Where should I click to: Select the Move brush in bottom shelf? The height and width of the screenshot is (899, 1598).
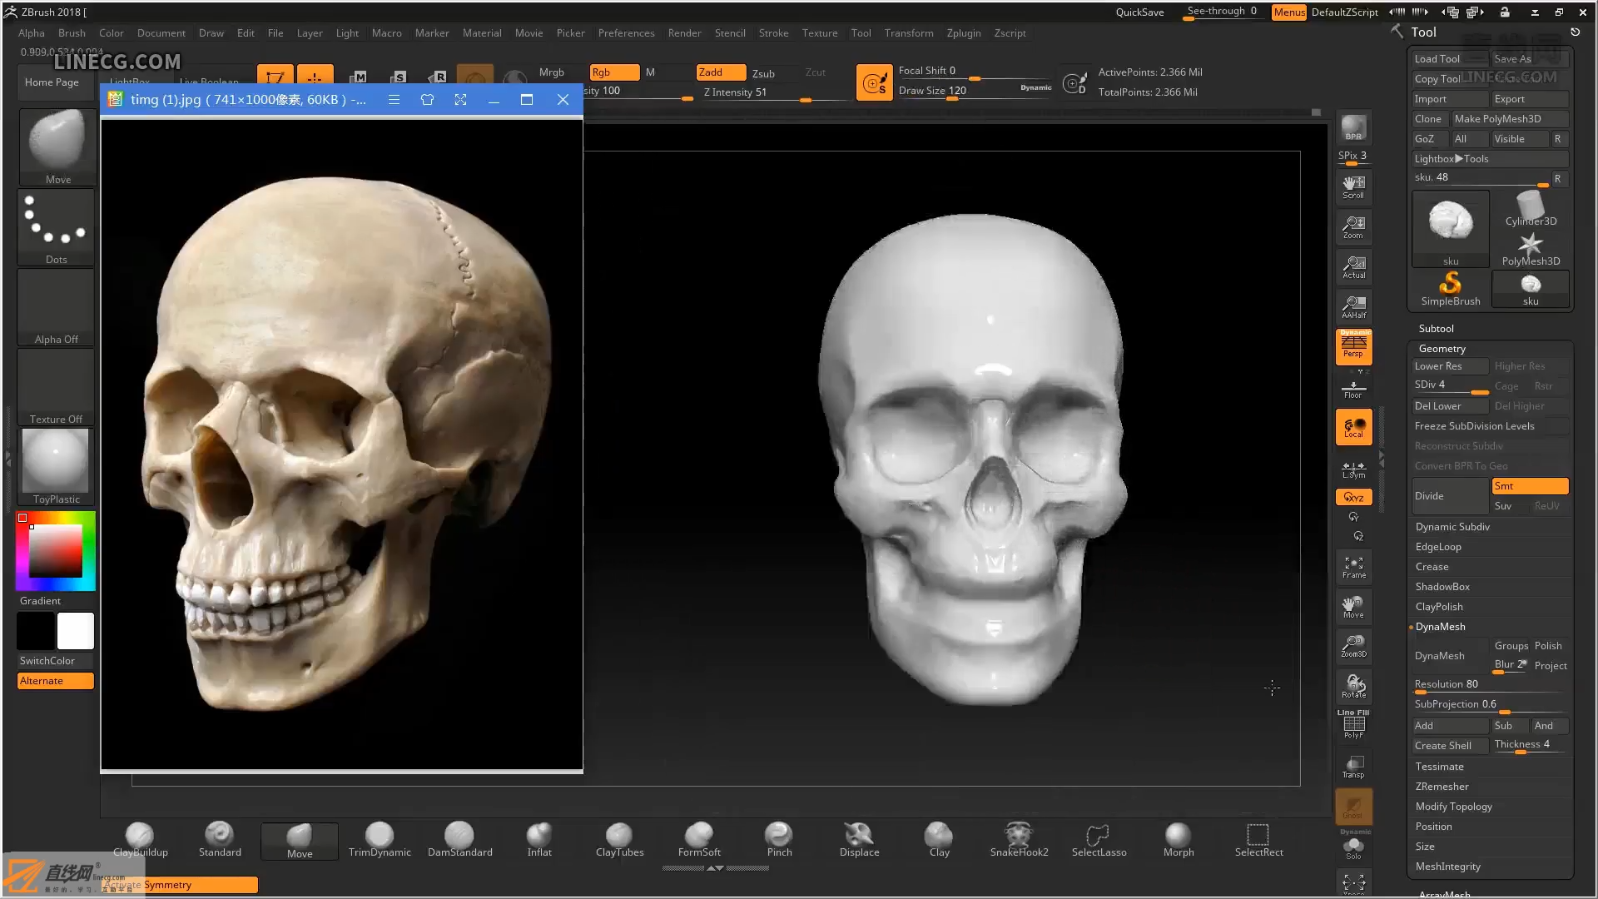(x=299, y=841)
